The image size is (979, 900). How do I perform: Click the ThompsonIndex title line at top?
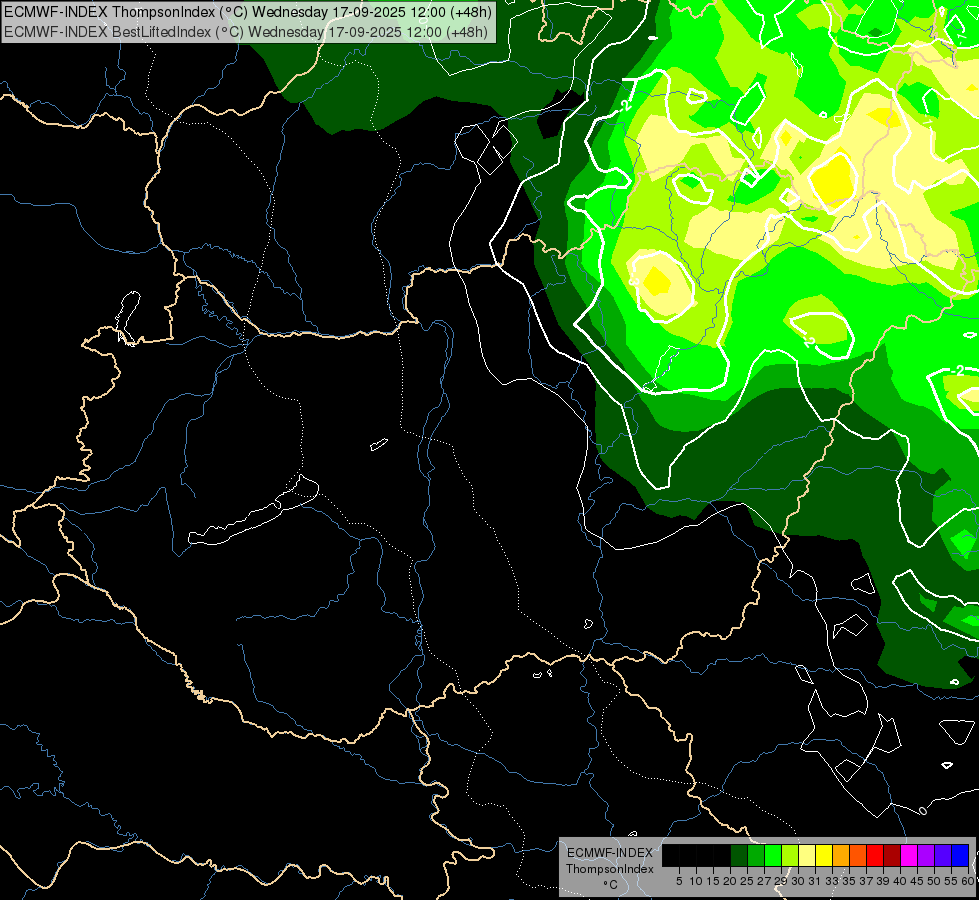(x=248, y=11)
